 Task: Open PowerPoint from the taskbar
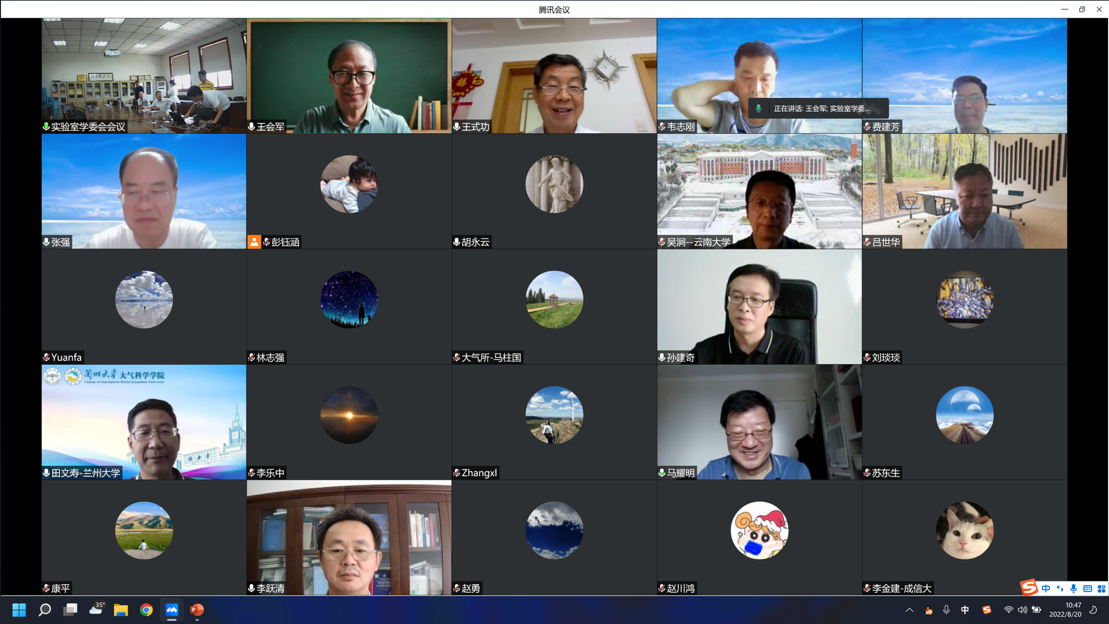click(x=197, y=610)
